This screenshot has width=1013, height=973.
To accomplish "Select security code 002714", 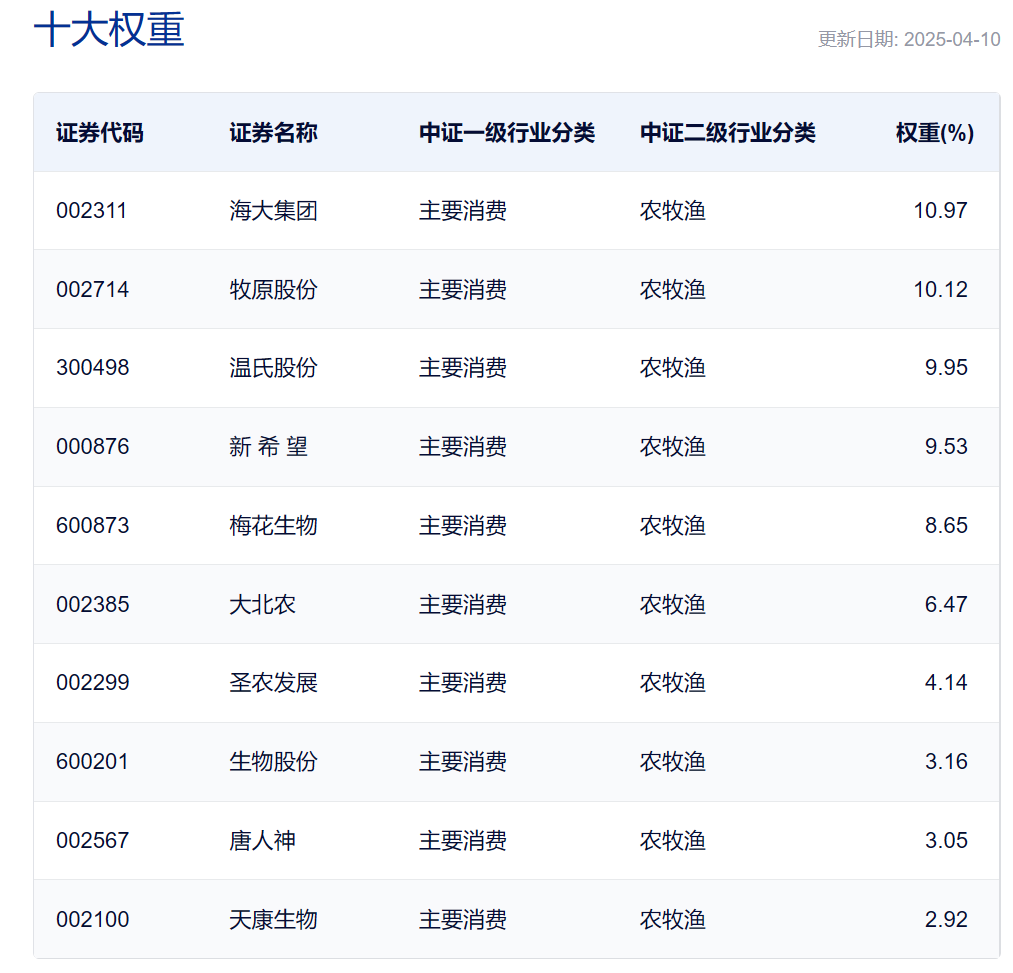I will point(92,289).
